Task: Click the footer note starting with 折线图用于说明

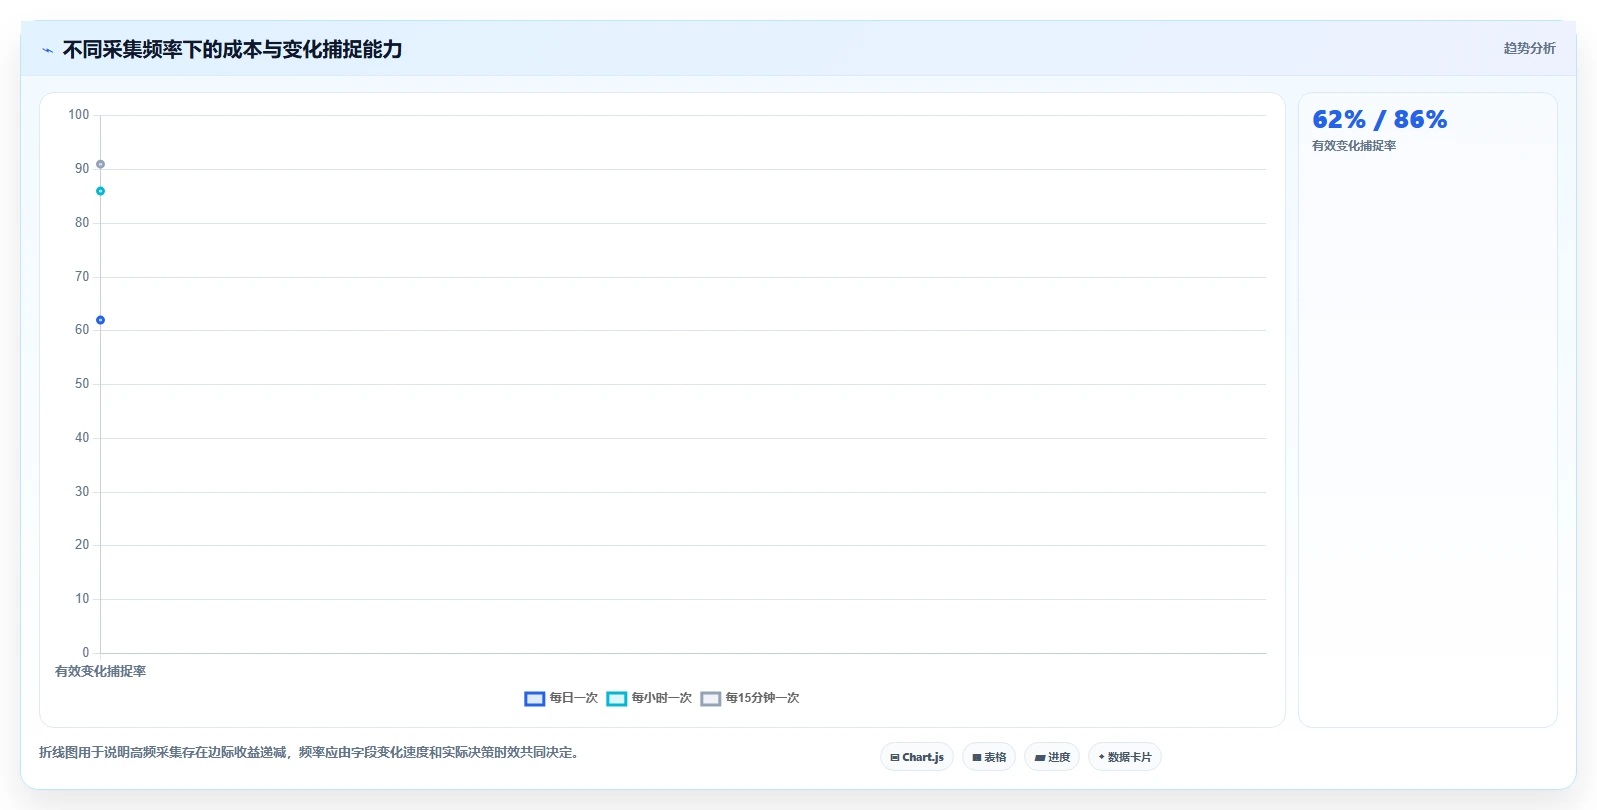Action: [x=309, y=752]
